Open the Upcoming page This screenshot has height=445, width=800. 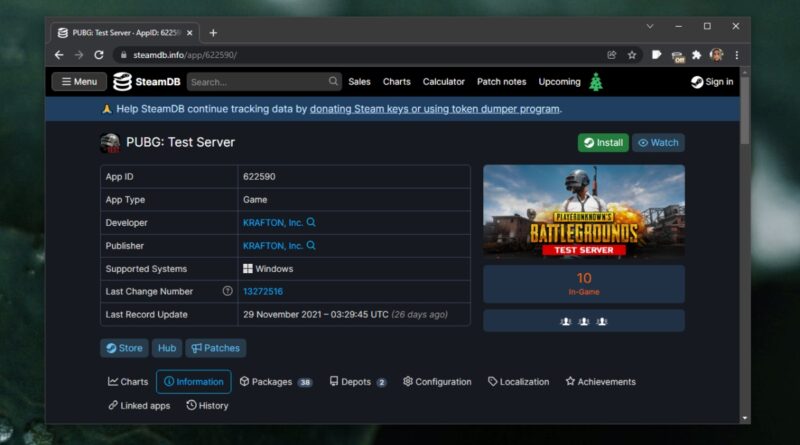tap(559, 82)
